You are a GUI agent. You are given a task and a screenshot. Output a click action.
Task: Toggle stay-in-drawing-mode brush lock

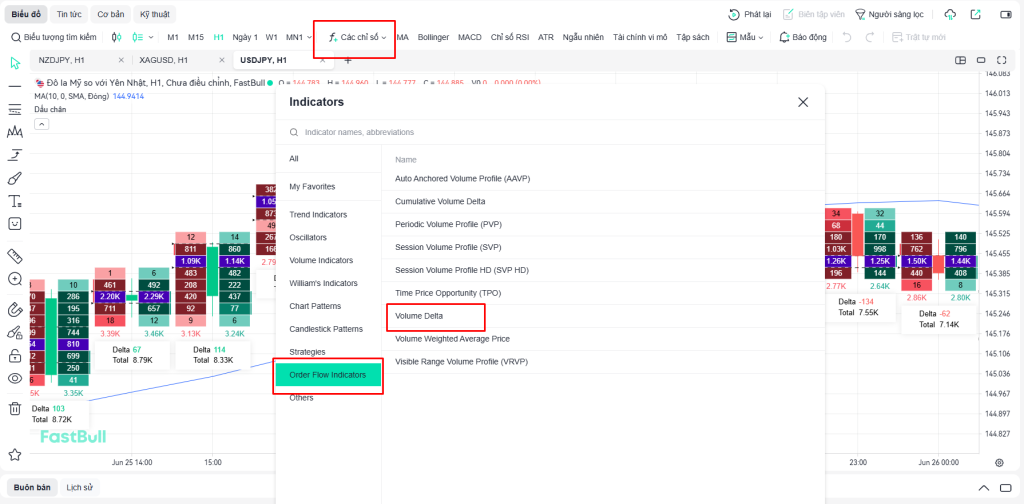(x=14, y=333)
